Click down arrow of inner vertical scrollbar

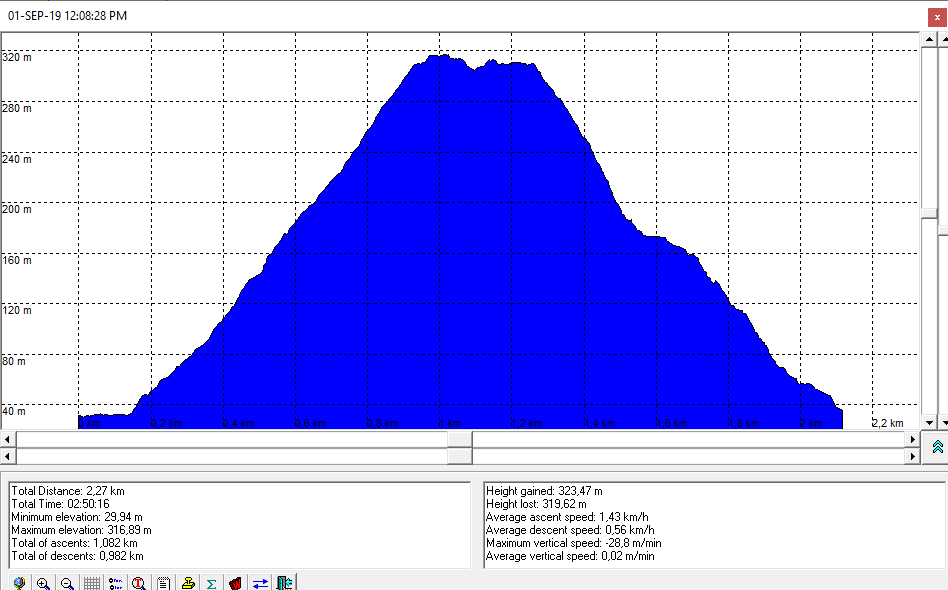(x=929, y=422)
